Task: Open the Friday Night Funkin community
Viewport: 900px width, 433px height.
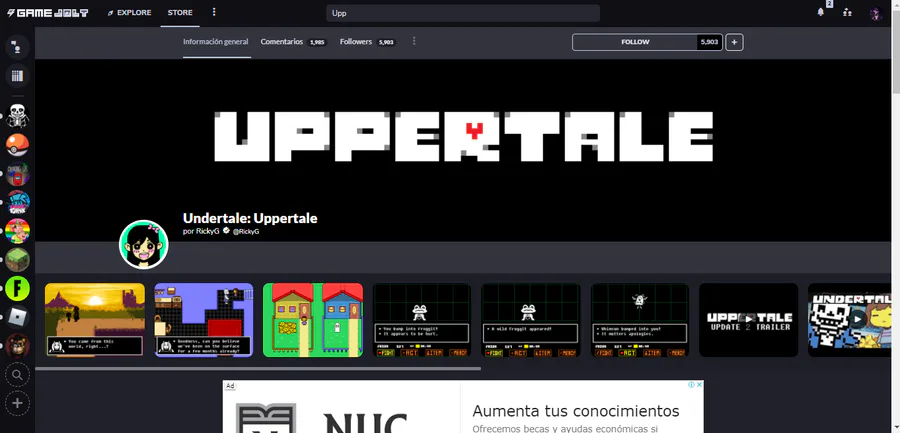Action: tap(17, 202)
